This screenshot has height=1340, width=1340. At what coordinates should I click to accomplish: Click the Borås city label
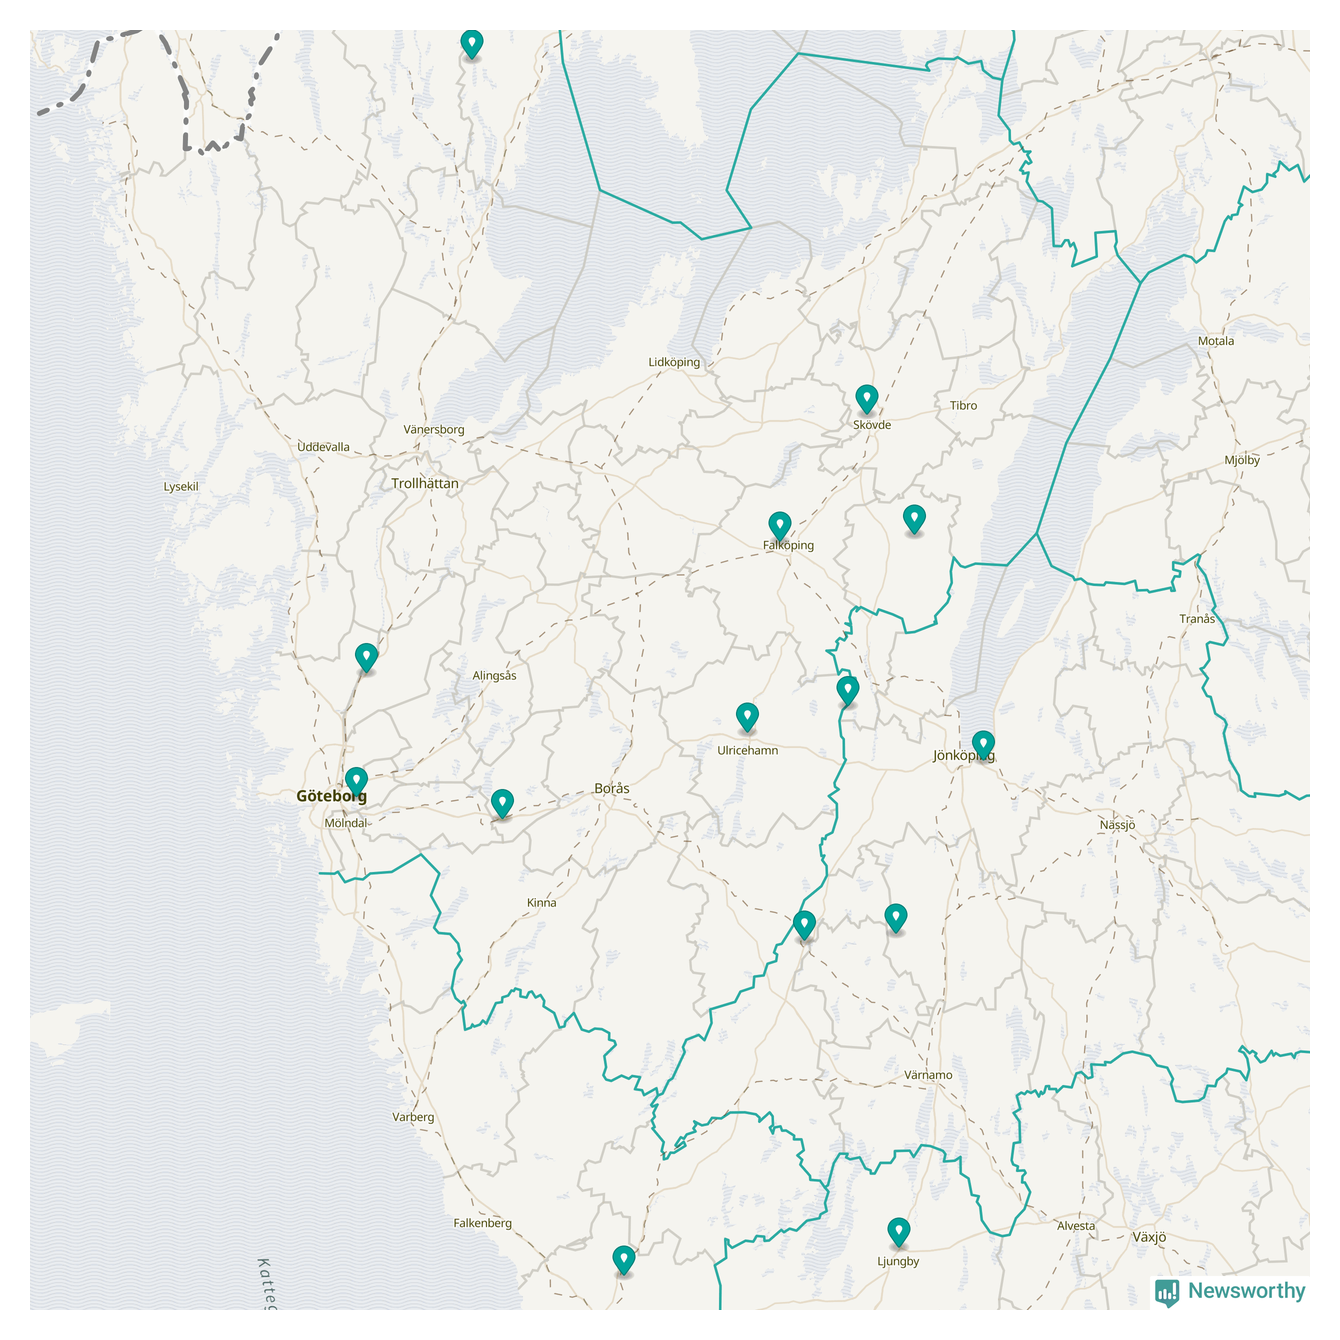point(612,789)
